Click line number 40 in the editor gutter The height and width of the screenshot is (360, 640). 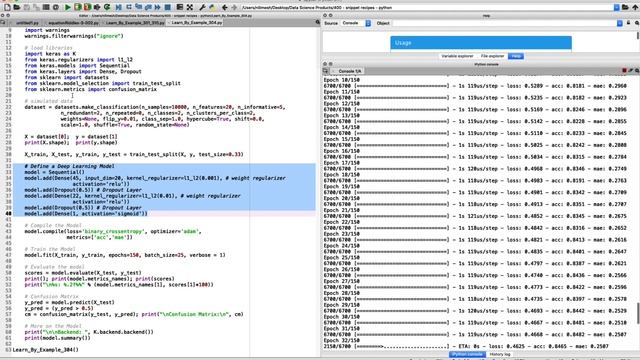point(8,213)
